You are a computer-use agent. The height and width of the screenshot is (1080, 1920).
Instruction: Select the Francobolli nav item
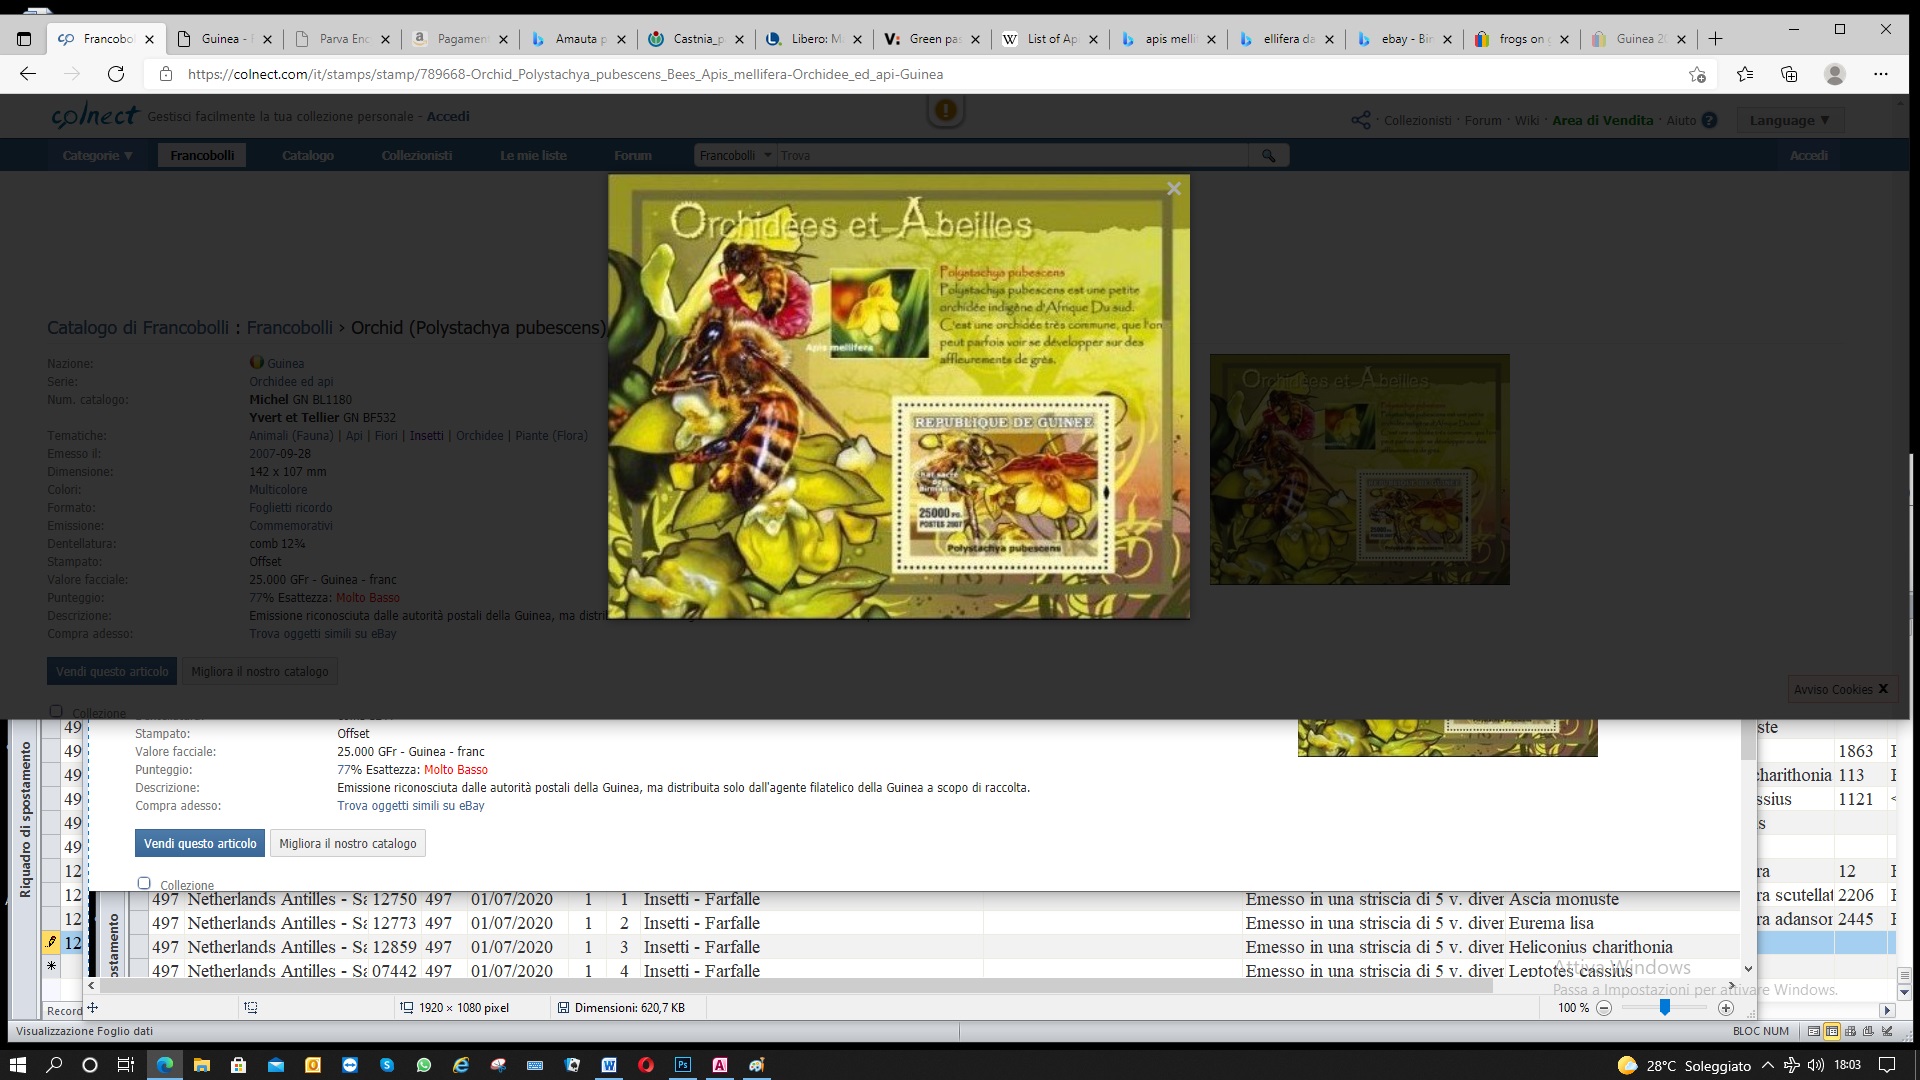click(x=202, y=156)
